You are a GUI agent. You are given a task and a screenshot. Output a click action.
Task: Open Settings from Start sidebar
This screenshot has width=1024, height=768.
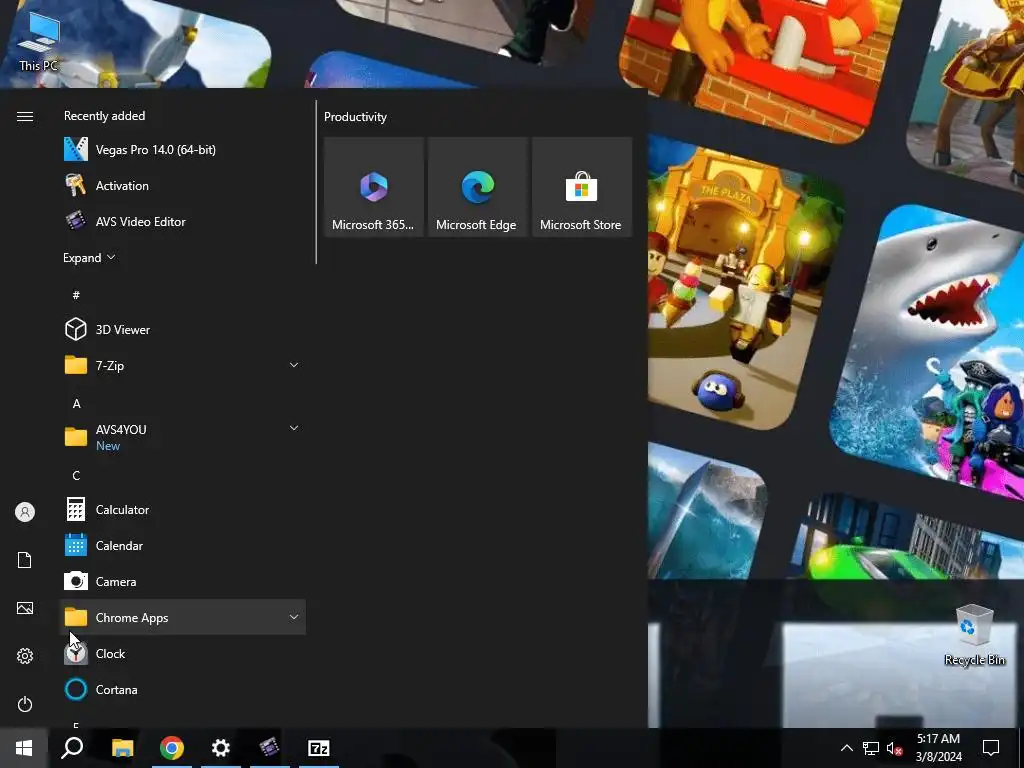(x=25, y=656)
